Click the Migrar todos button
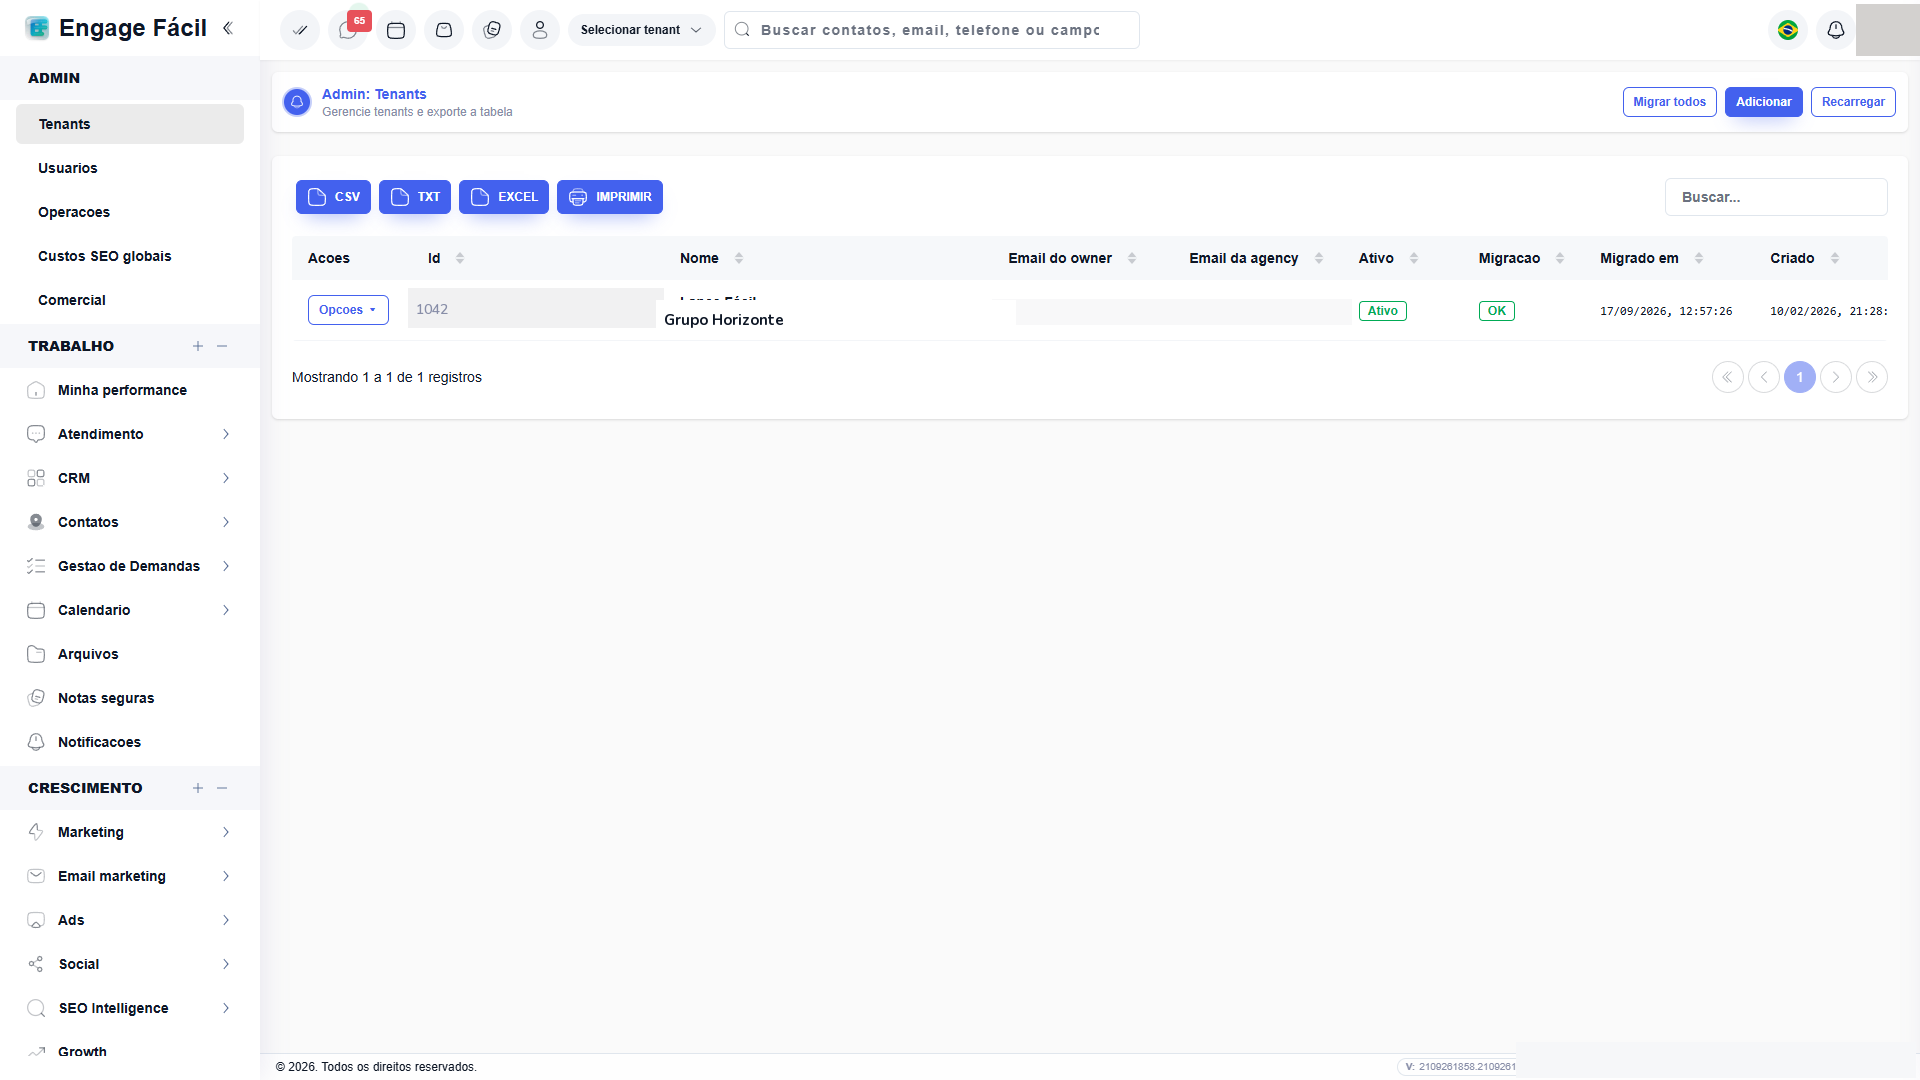 1670,102
